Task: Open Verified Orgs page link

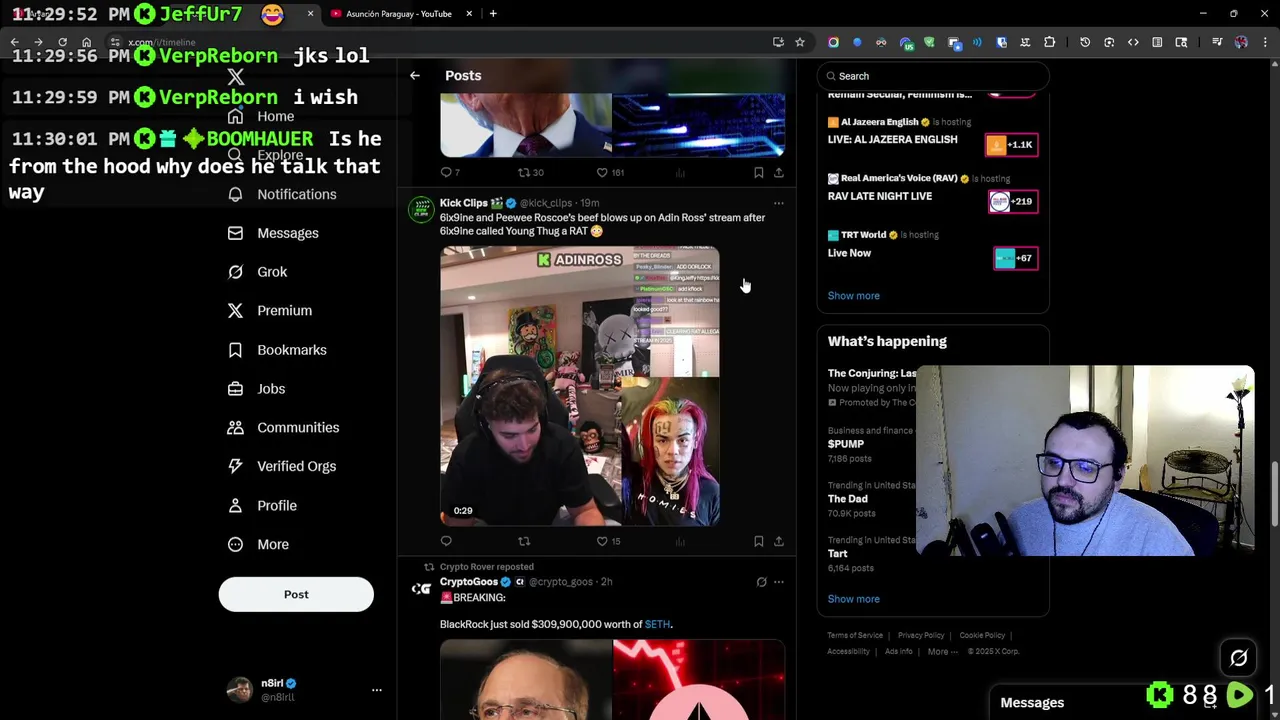Action: [296, 466]
